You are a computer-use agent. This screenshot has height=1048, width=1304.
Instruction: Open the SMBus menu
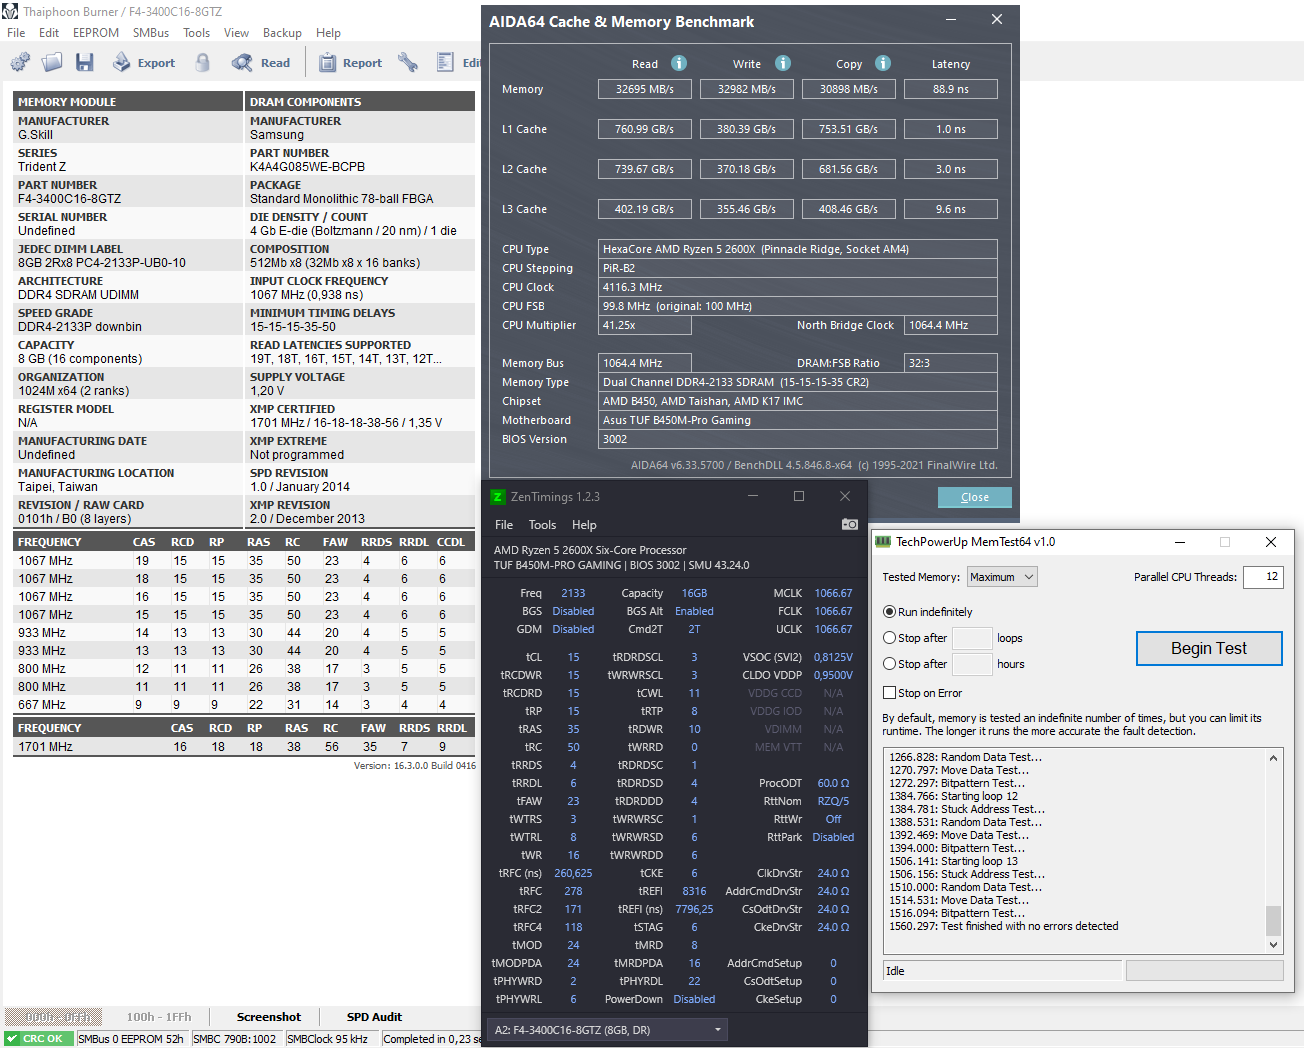pyautogui.click(x=151, y=33)
